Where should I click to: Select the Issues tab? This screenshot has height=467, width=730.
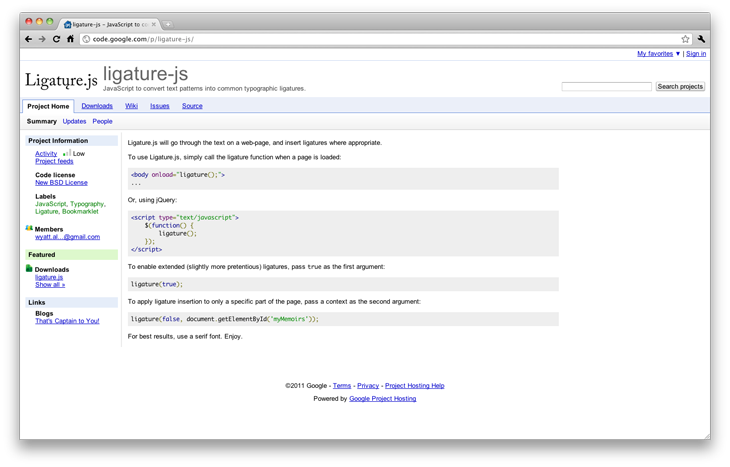tap(160, 106)
